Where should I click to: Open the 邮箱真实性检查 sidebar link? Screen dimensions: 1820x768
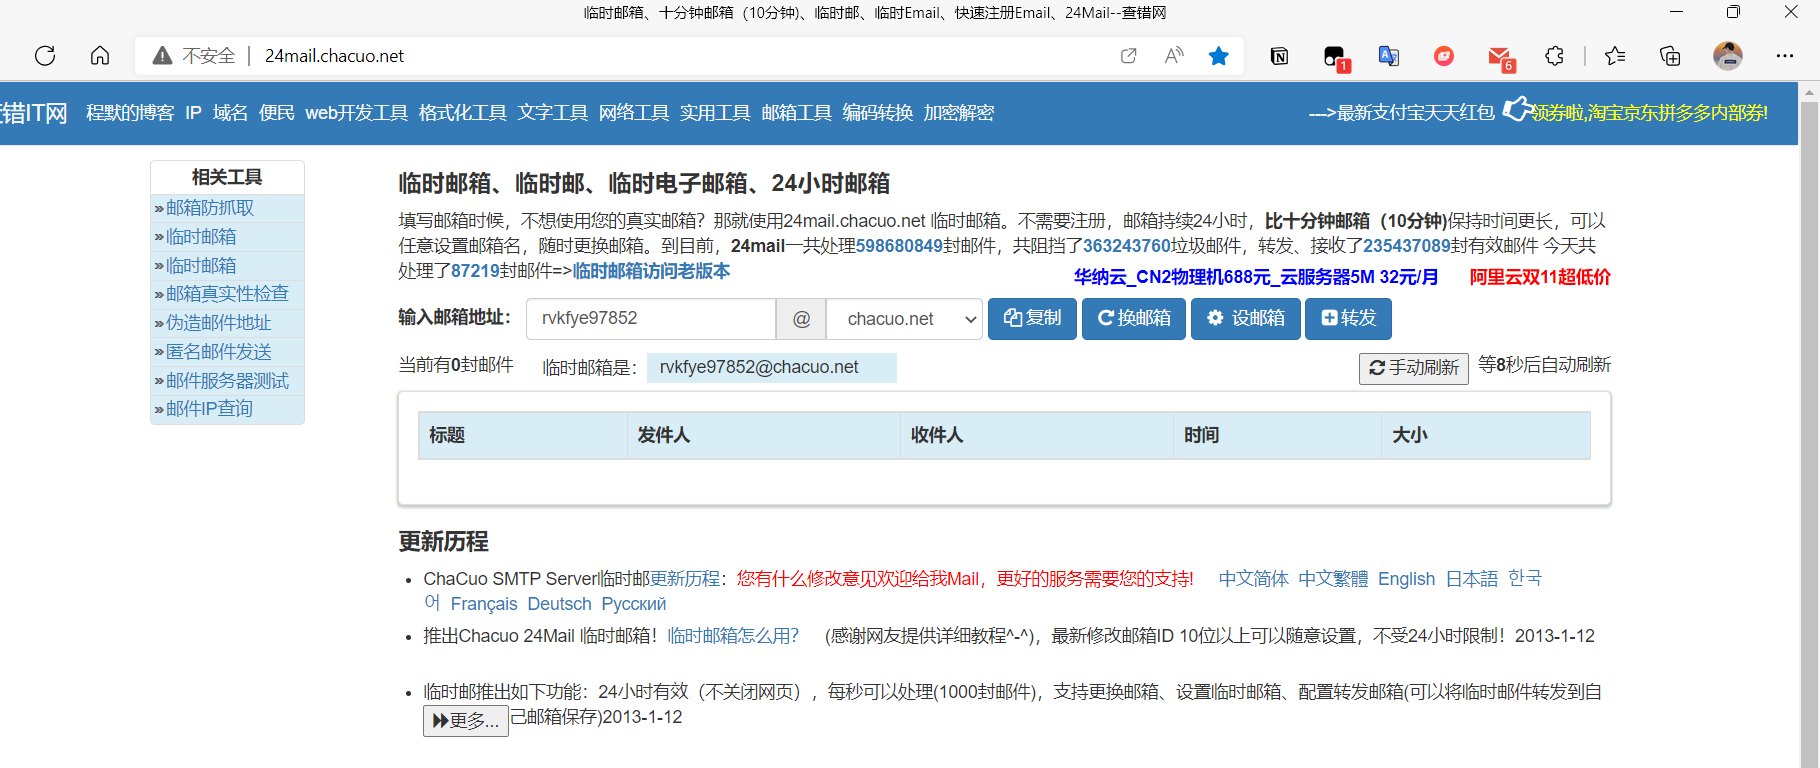[x=227, y=294]
